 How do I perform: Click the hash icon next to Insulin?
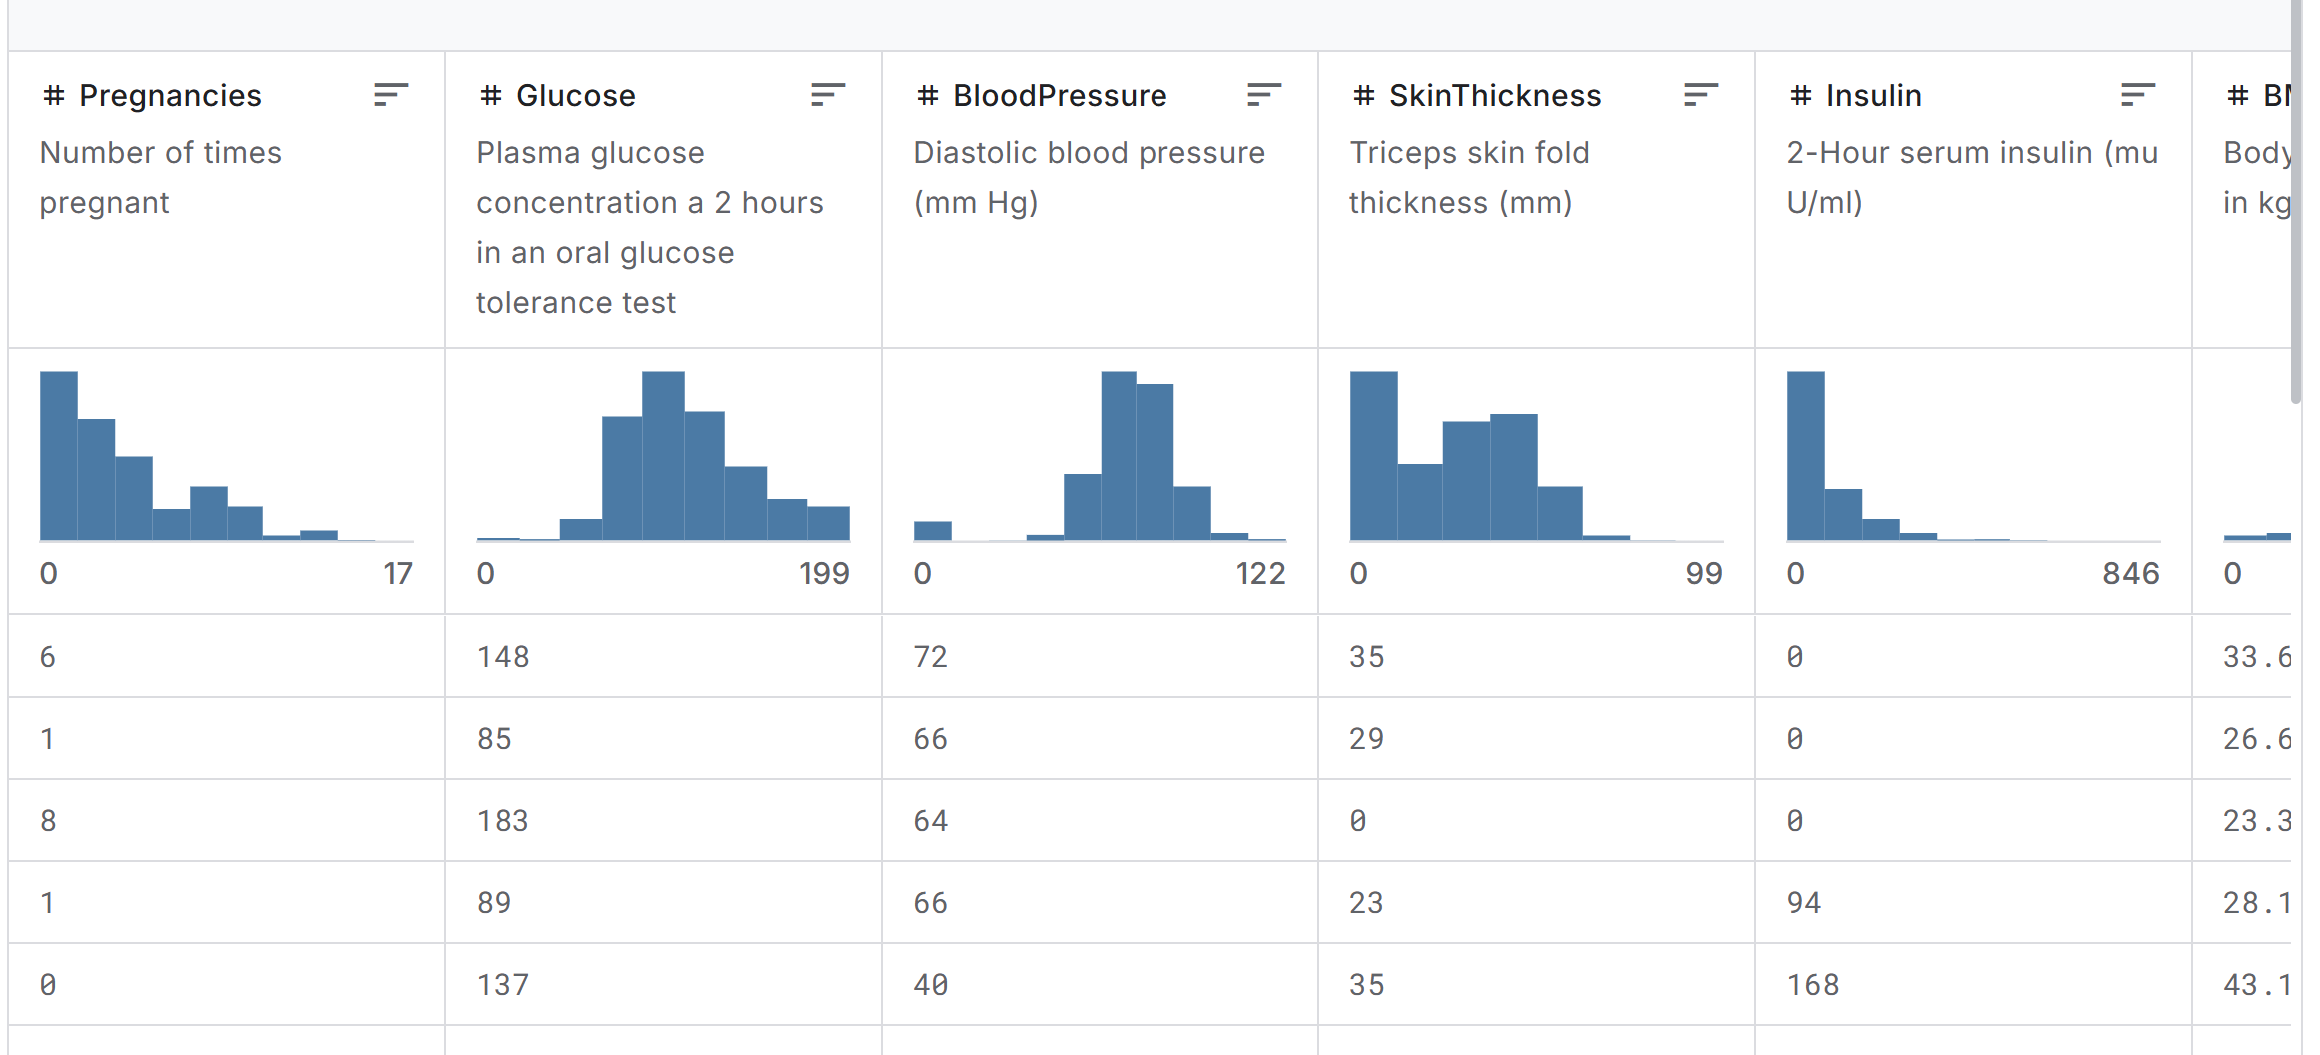pos(1801,96)
